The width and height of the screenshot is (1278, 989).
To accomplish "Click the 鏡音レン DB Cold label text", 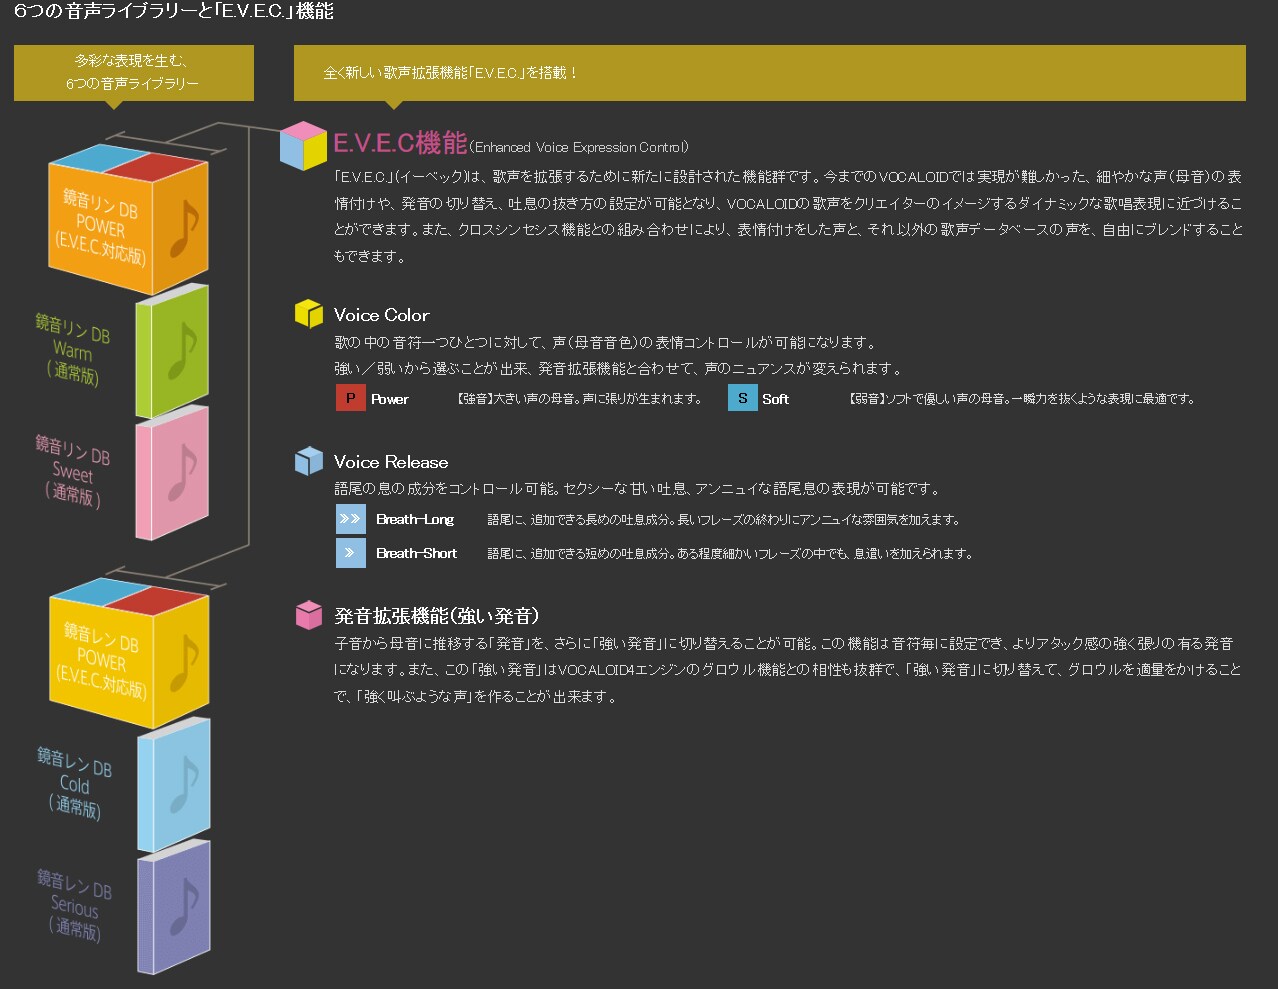I will (74, 783).
